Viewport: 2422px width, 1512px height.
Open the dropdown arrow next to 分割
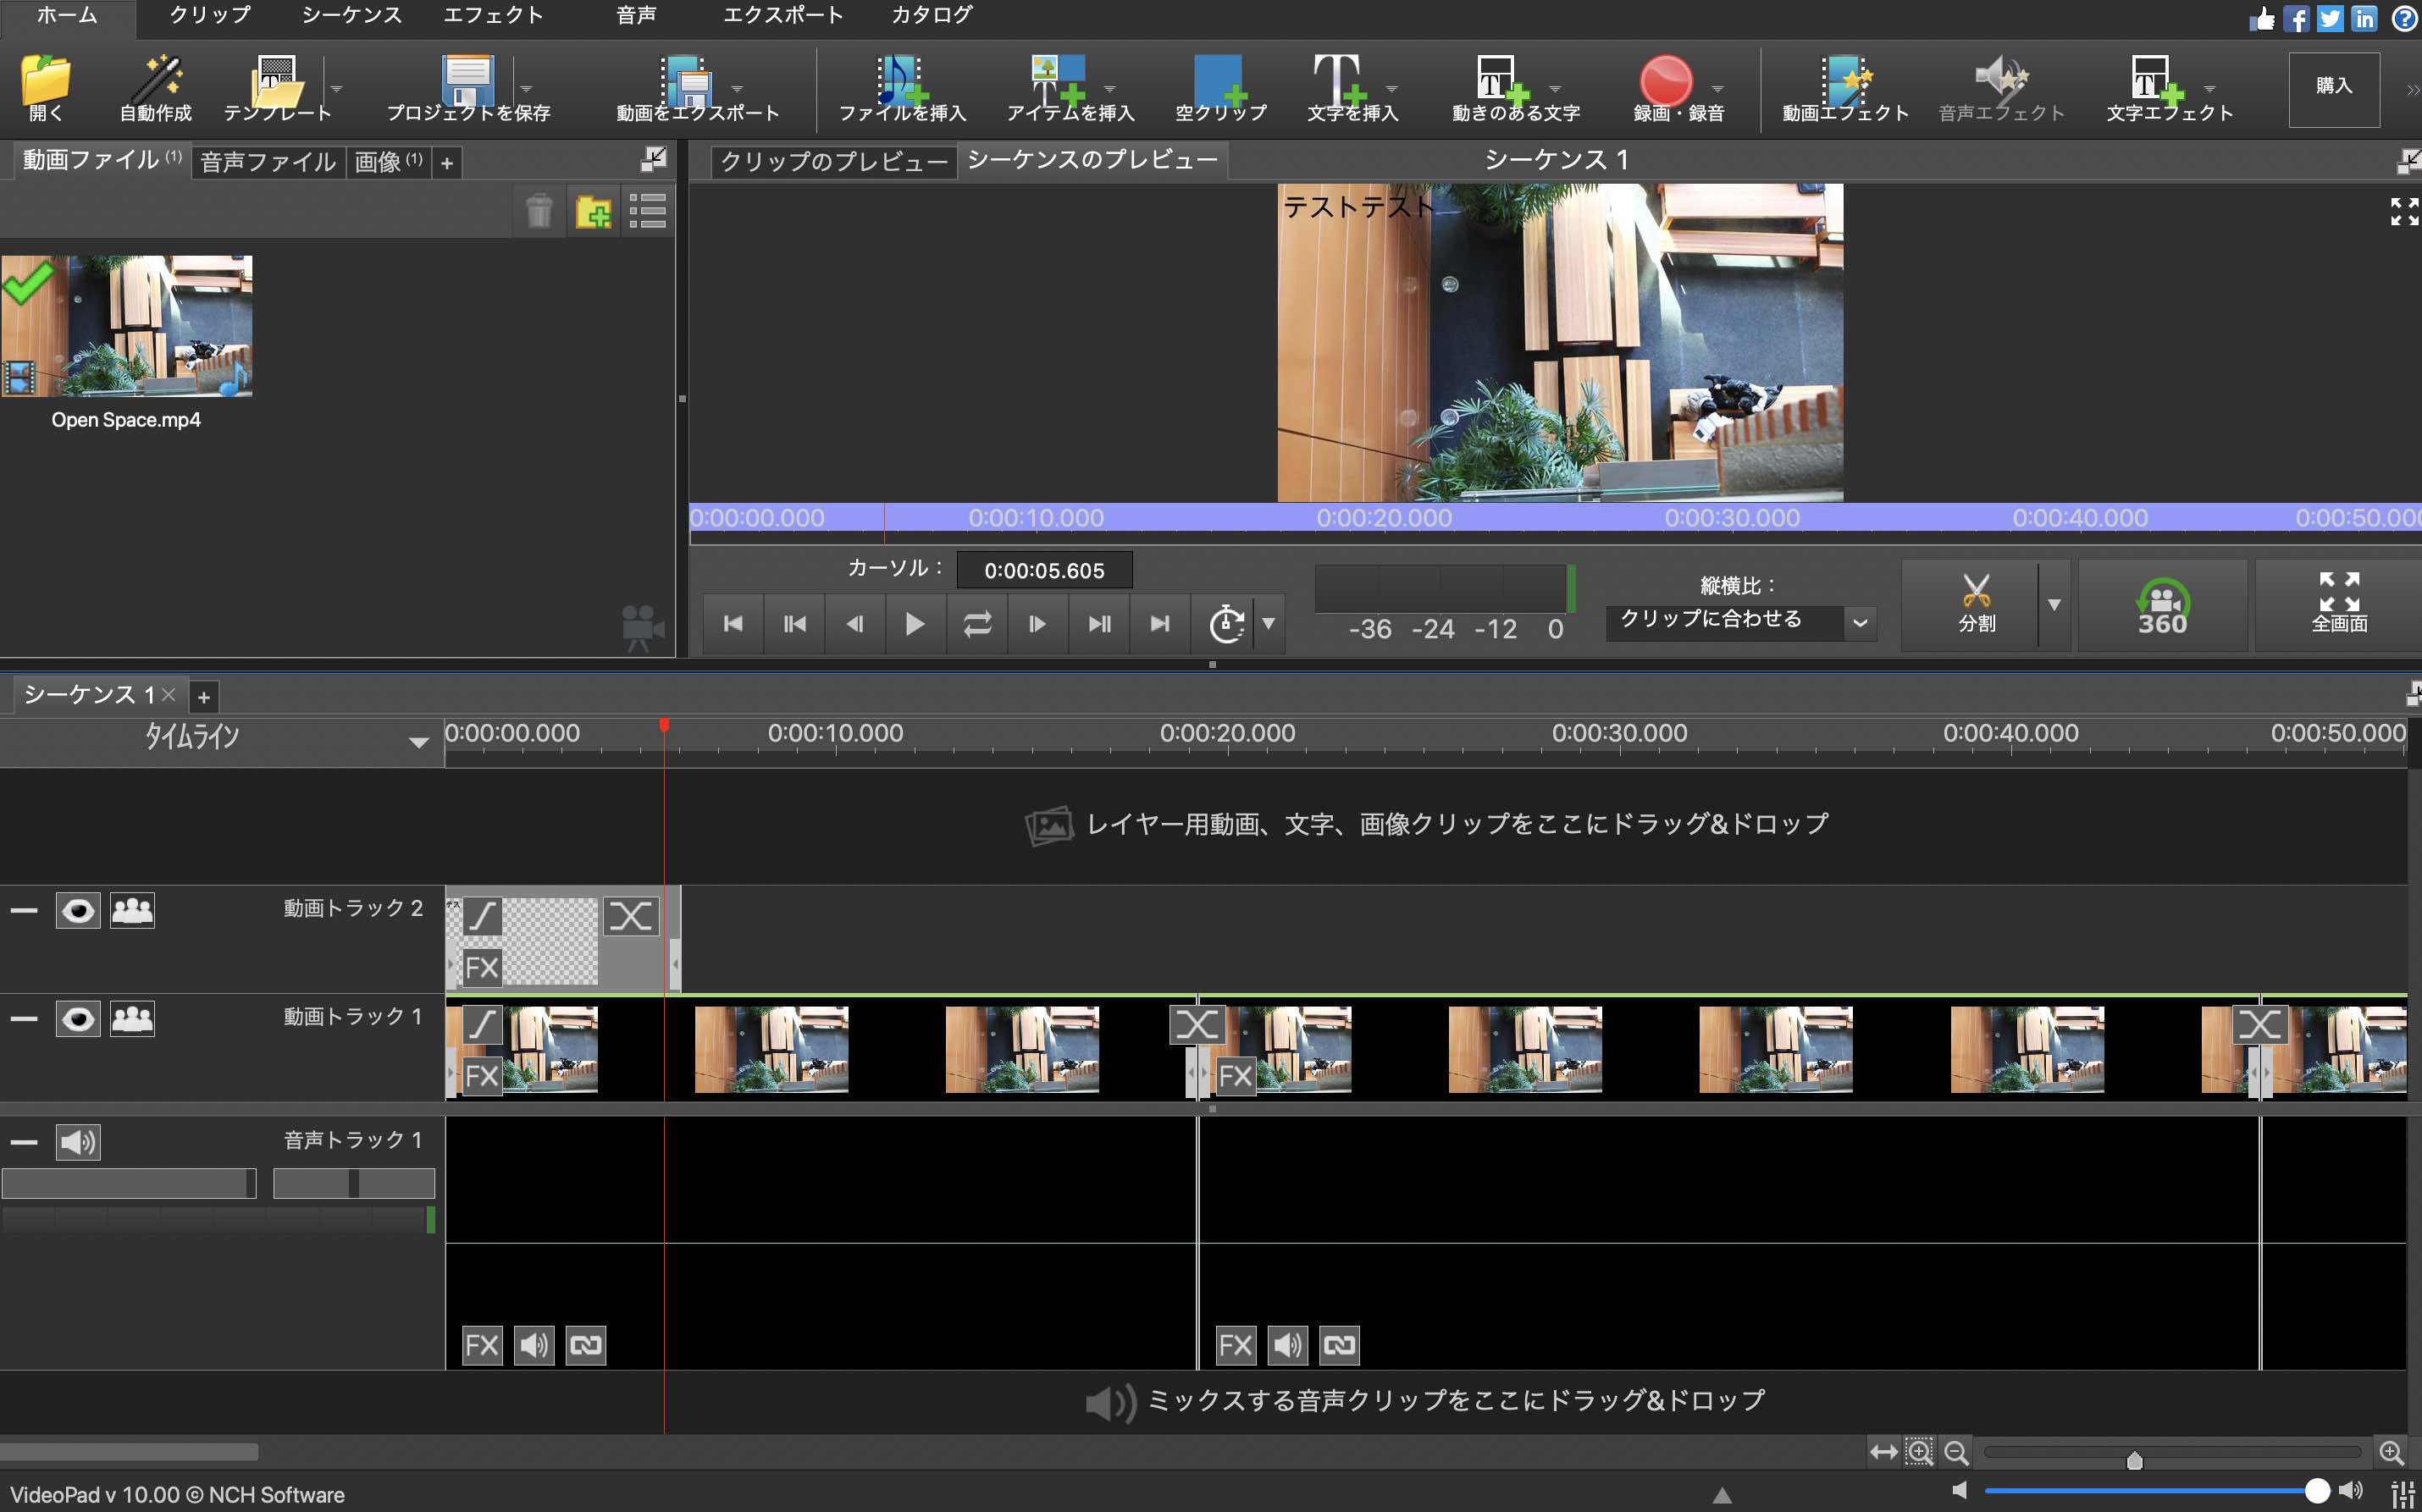pyautogui.click(x=2054, y=604)
